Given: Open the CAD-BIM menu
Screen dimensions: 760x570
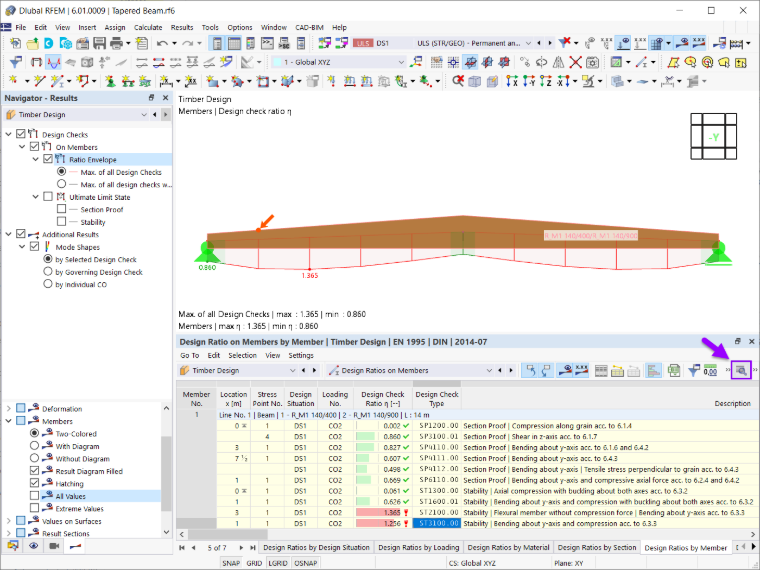Looking at the screenshot, I should [309, 28].
